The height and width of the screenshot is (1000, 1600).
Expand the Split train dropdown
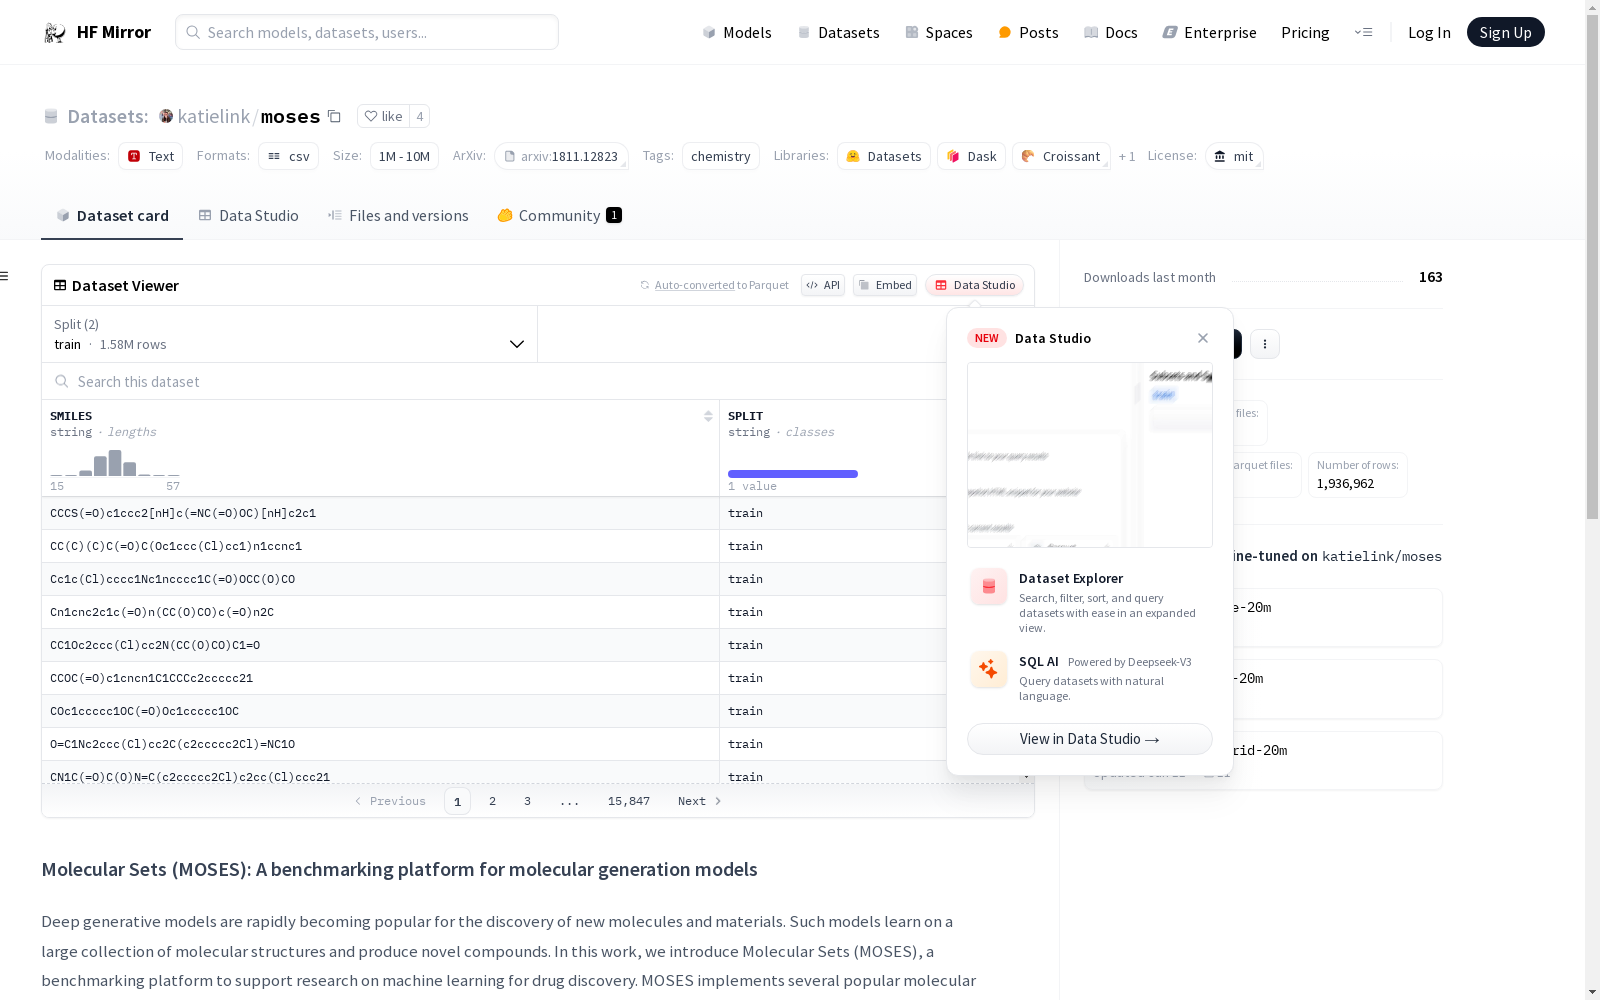pos(289,334)
